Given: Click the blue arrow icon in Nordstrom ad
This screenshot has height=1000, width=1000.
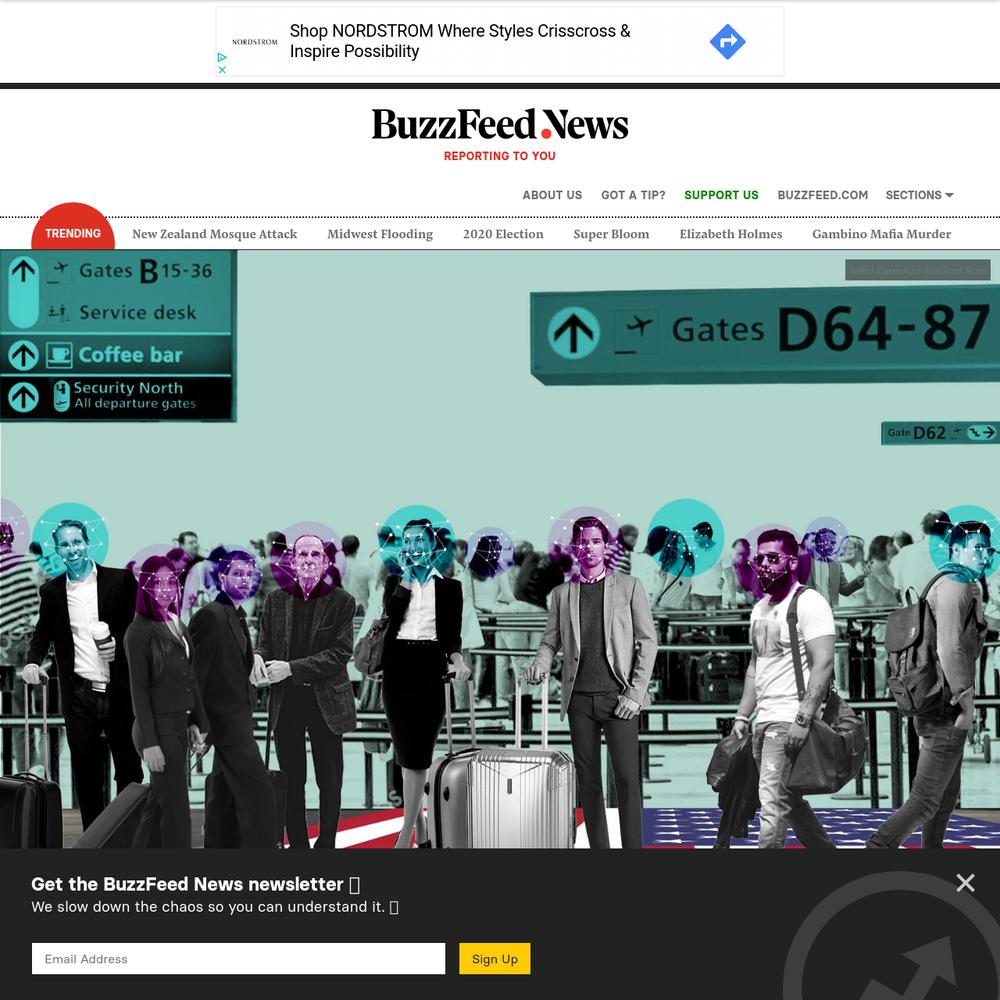Looking at the screenshot, I should tap(727, 41).
